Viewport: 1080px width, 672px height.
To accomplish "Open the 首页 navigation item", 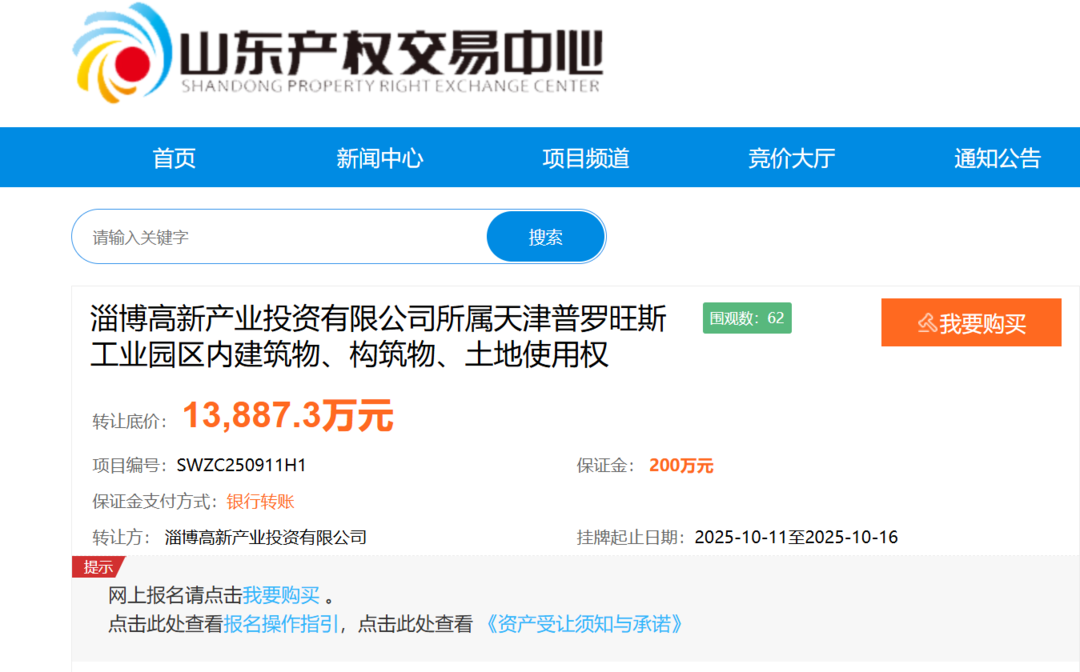I will click(174, 158).
